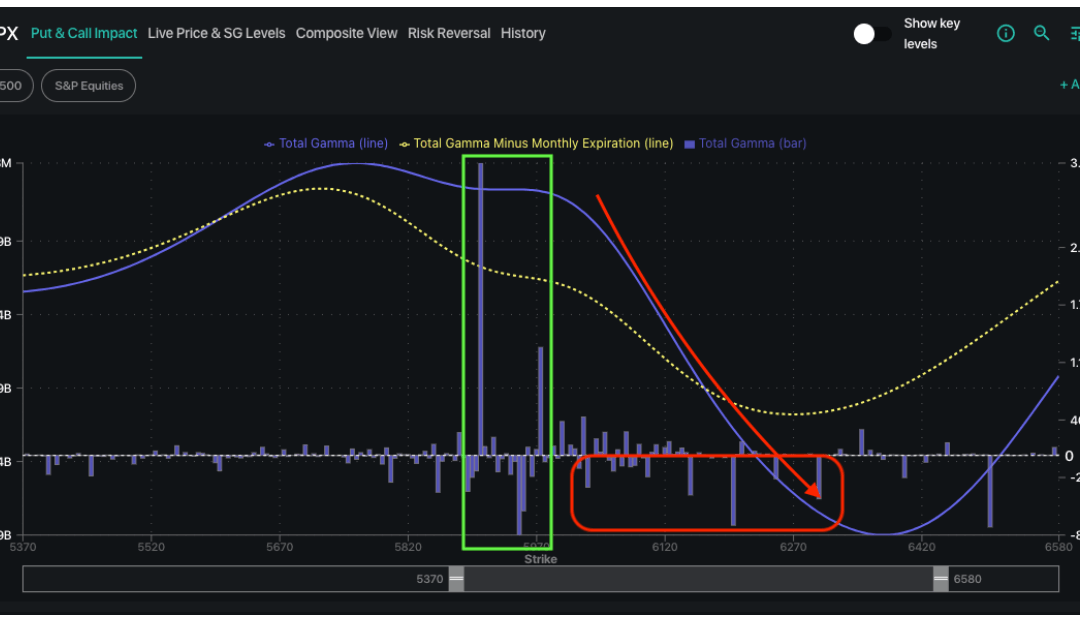Switch to the Live Price & SG Levels tab
The width and height of the screenshot is (1080, 623).
tap(216, 33)
